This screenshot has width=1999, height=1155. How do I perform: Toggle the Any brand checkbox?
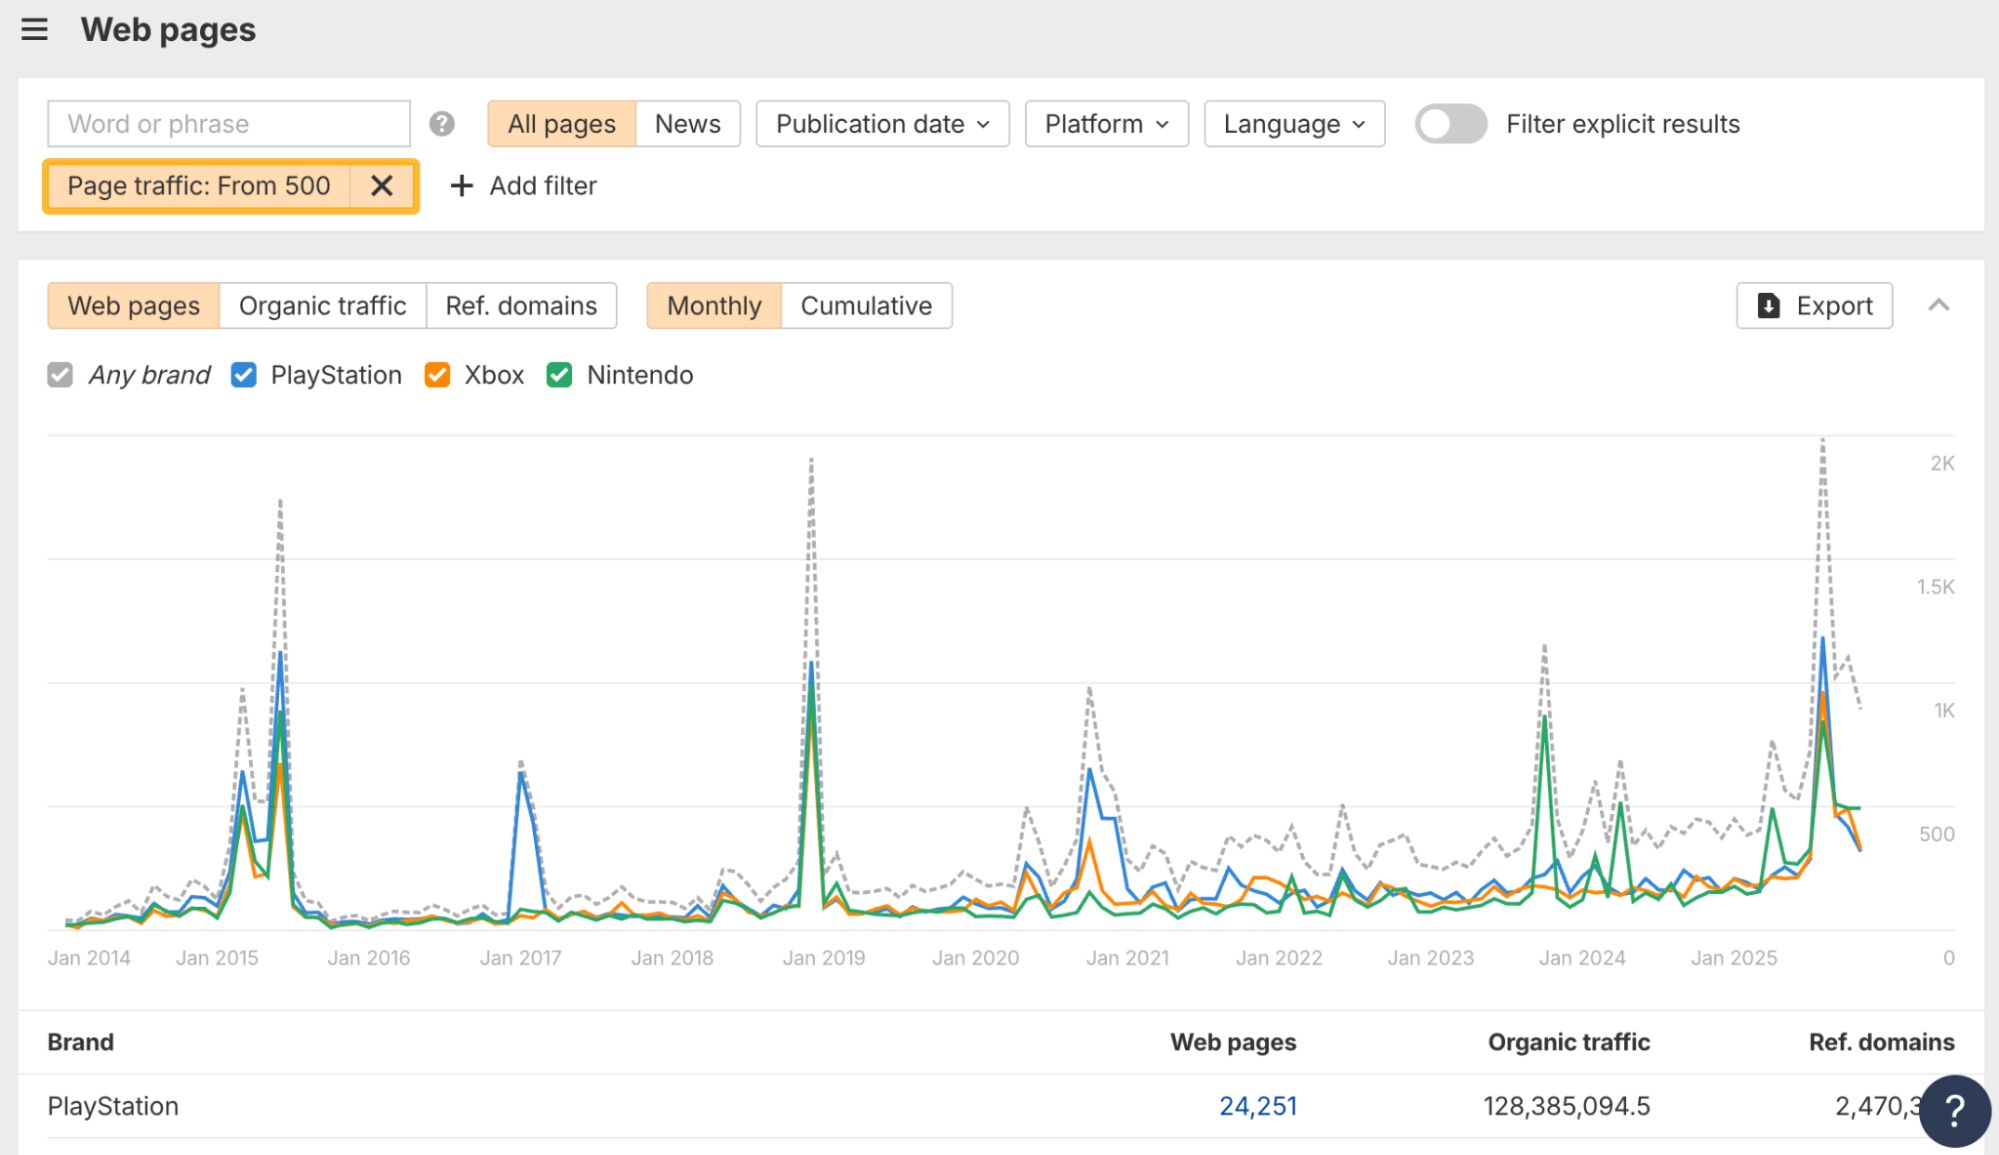60,375
